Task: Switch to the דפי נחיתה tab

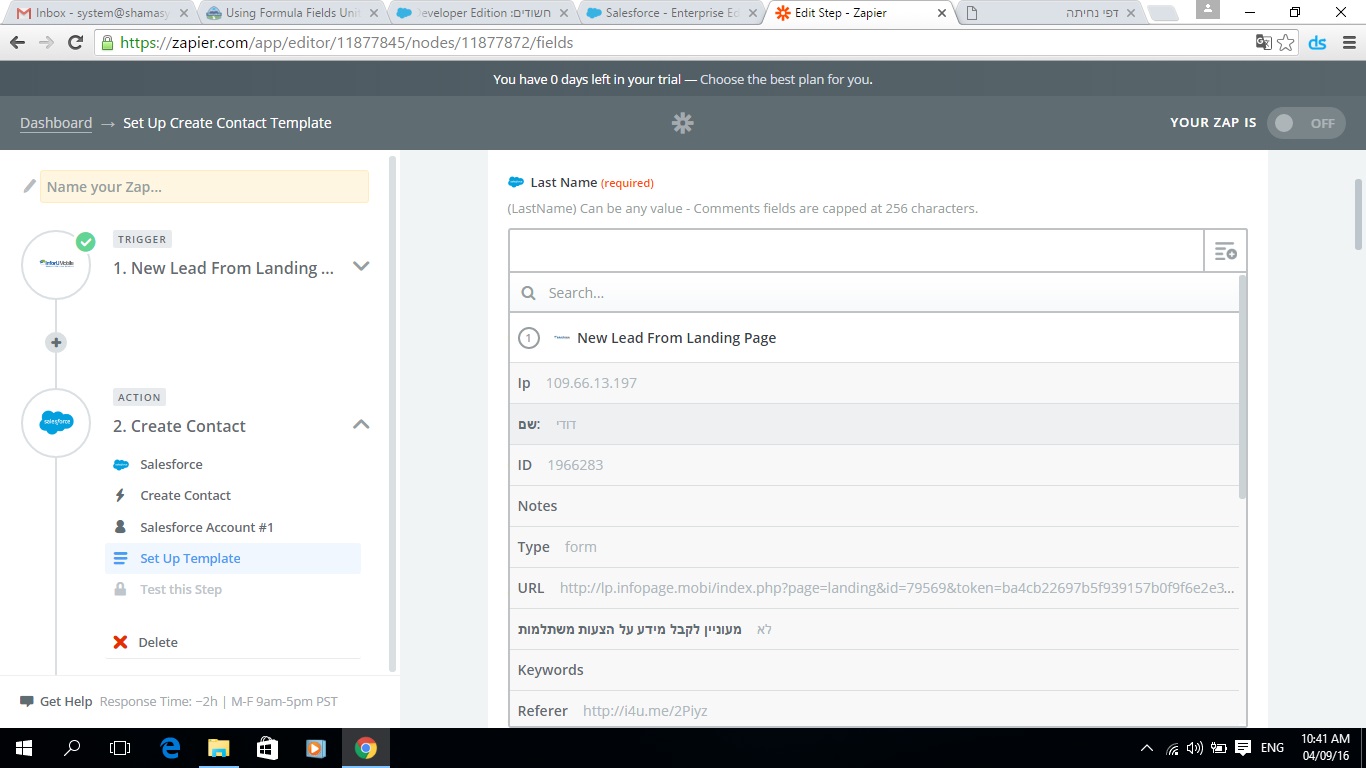Action: [x=1050, y=13]
